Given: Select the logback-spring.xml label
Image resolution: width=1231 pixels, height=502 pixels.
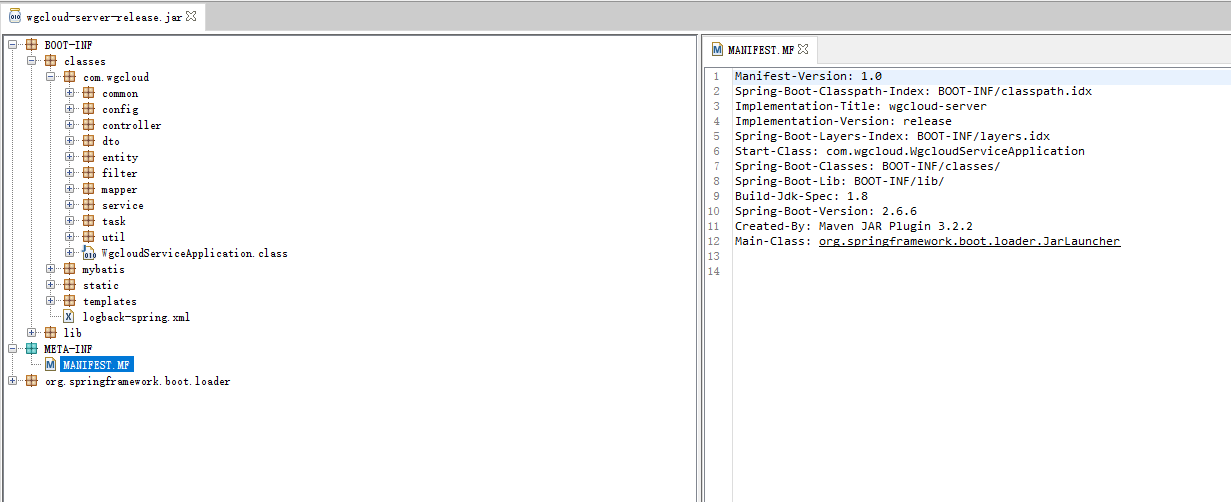Looking at the screenshot, I should (136, 317).
